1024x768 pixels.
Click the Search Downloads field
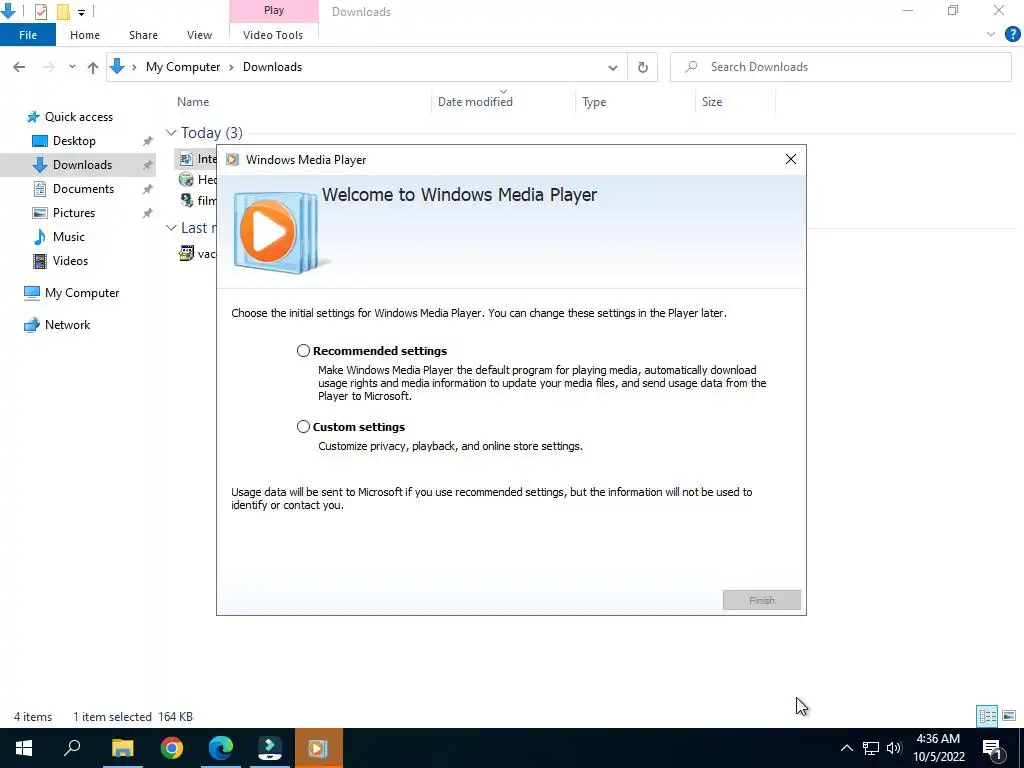coord(840,67)
